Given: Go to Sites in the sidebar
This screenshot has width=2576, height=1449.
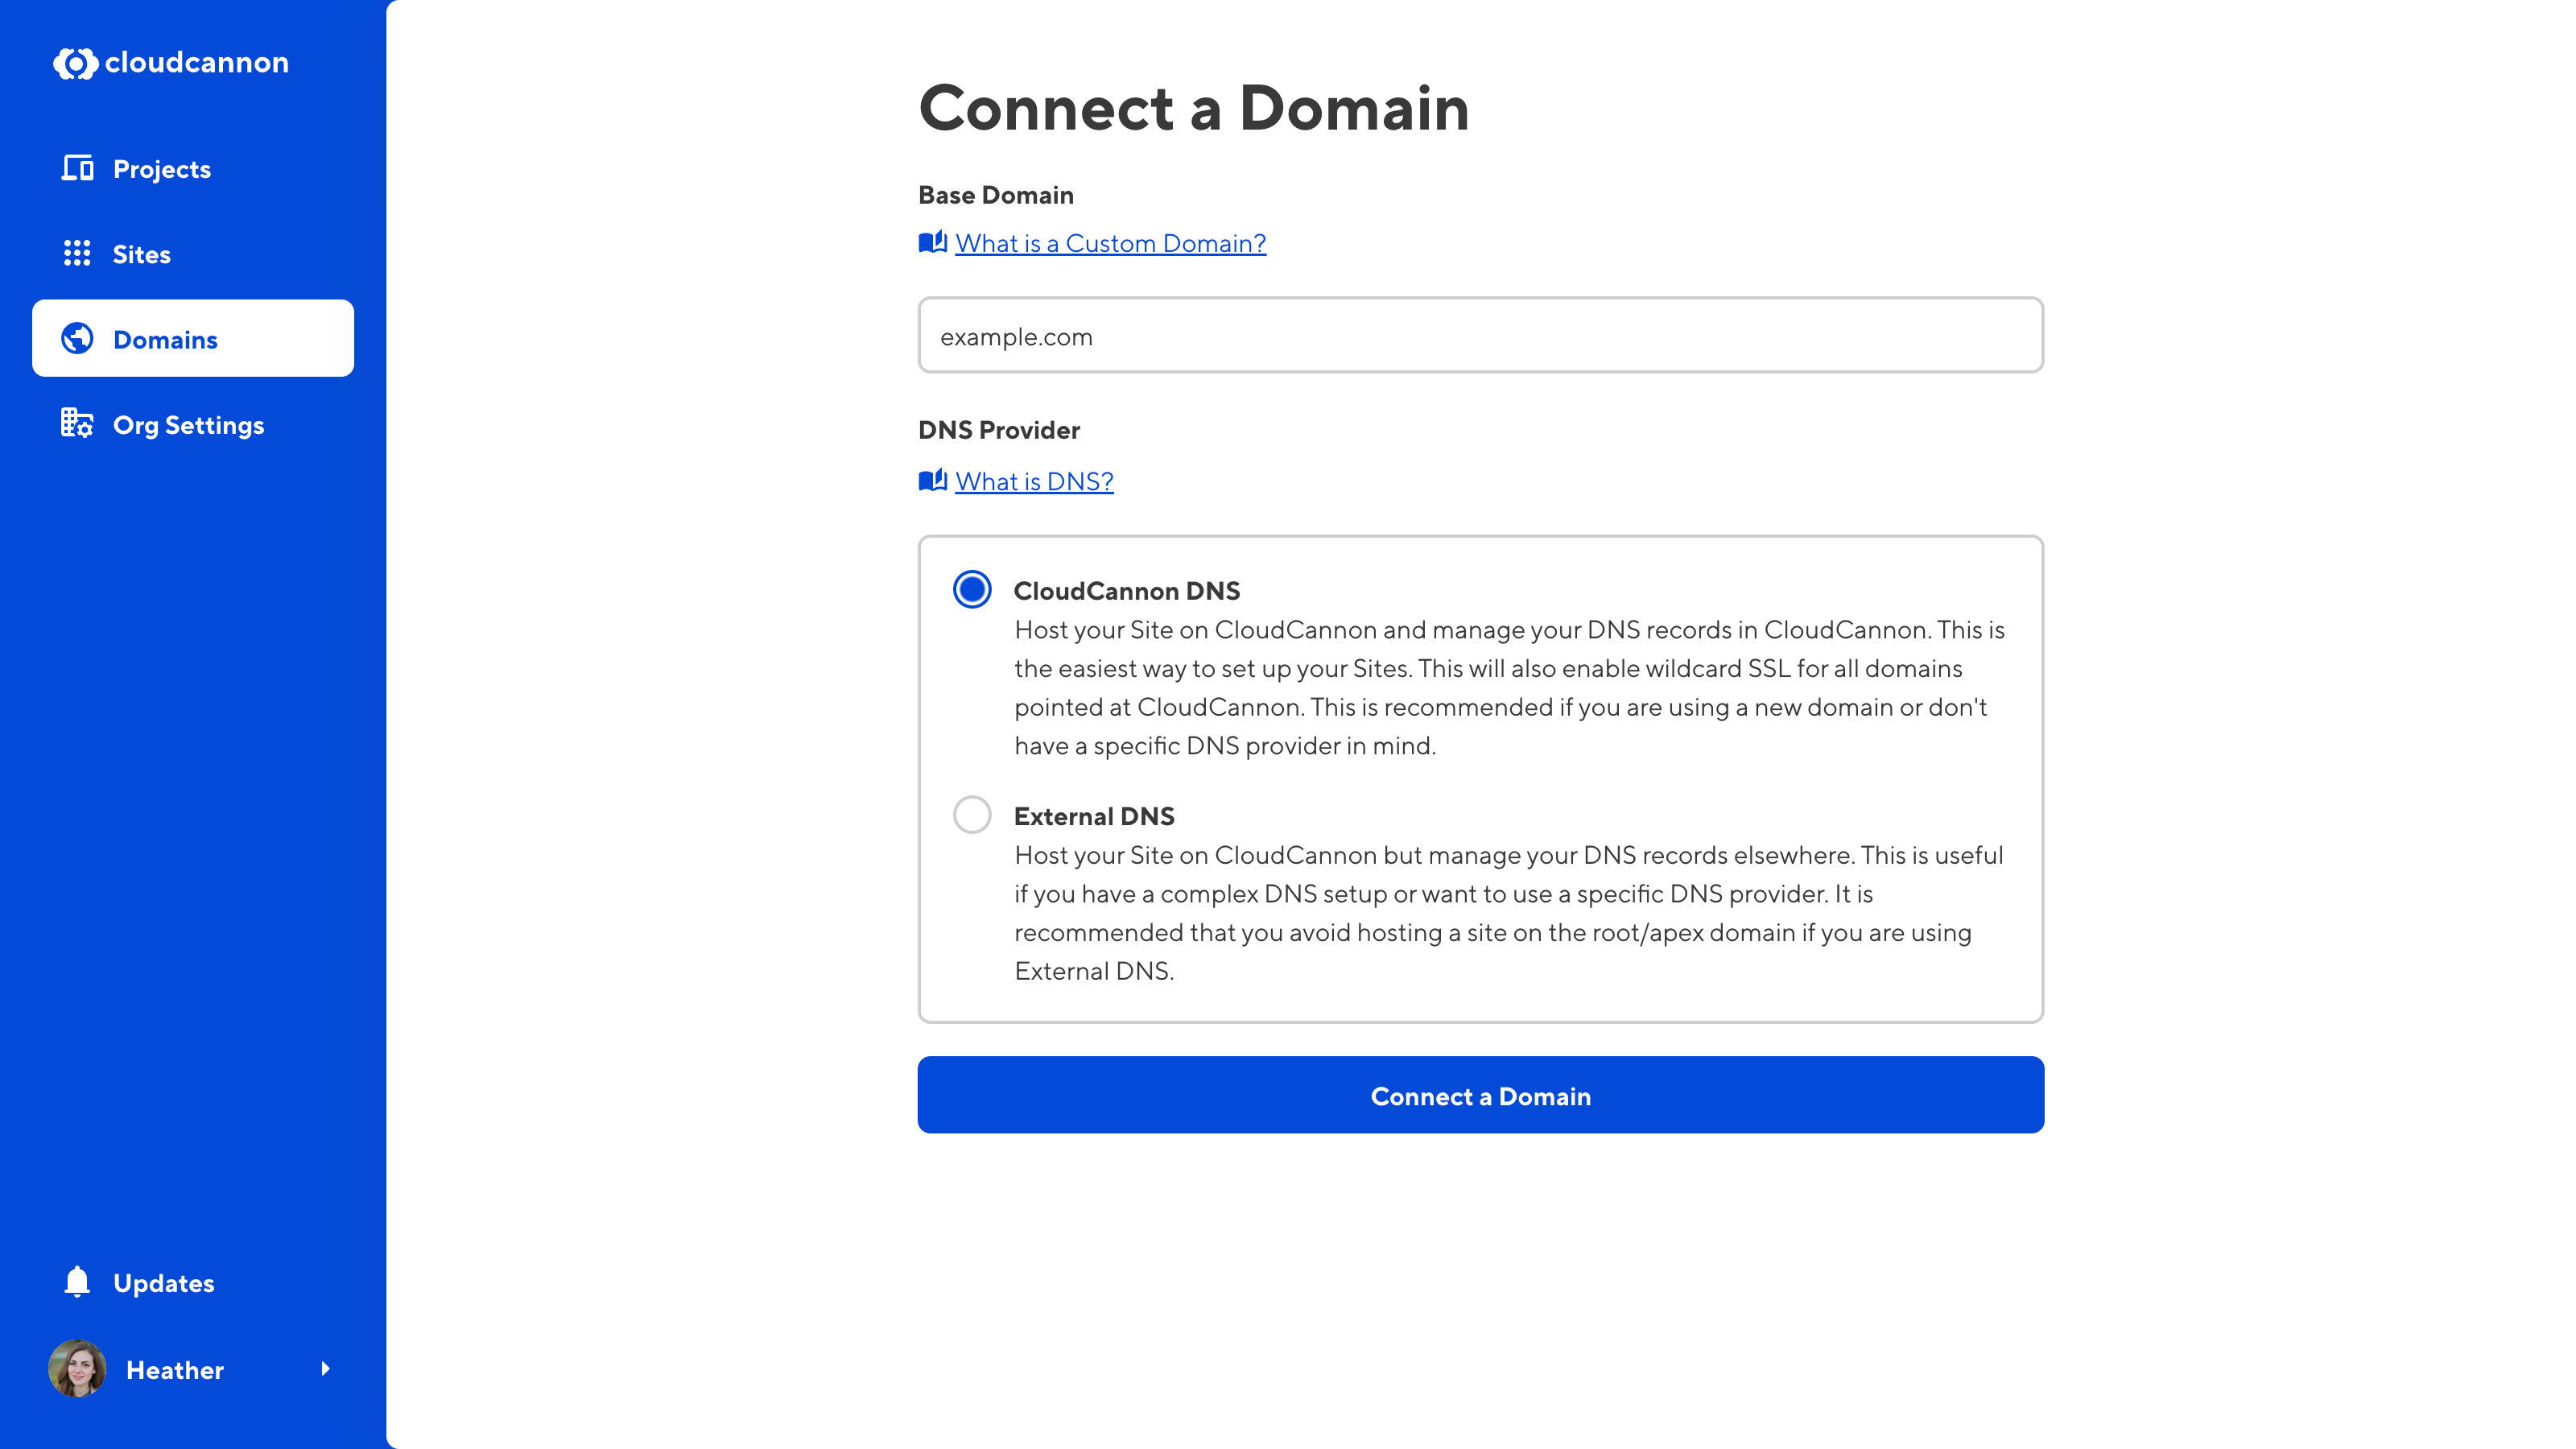Looking at the screenshot, I should point(142,255).
